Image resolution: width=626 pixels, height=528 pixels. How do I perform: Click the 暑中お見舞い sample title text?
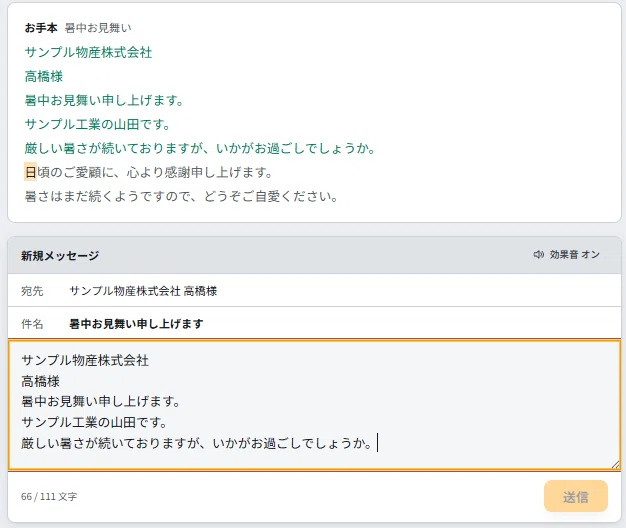98,28
